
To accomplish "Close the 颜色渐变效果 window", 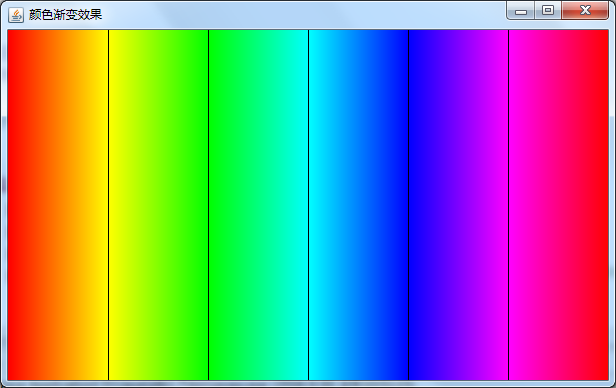I will pos(585,11).
